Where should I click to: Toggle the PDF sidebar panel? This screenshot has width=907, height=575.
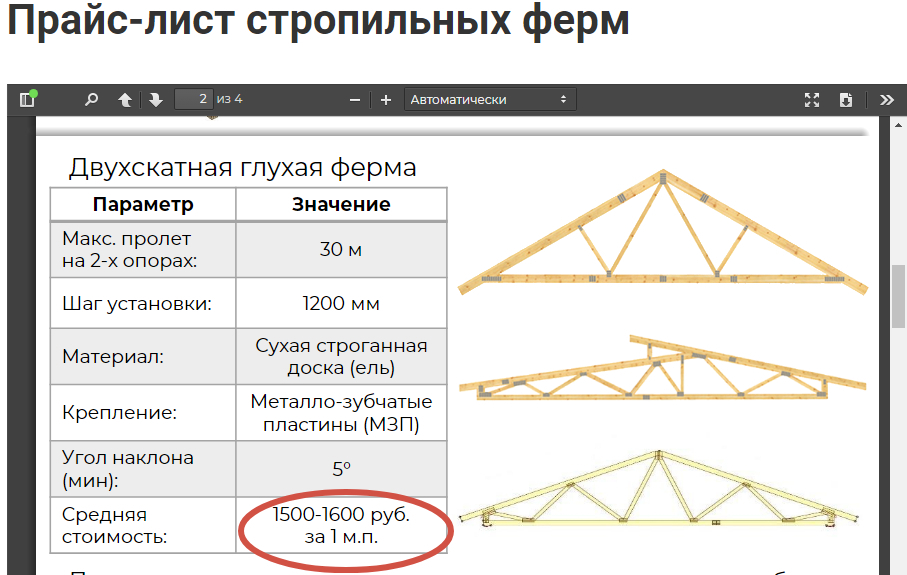(27, 99)
